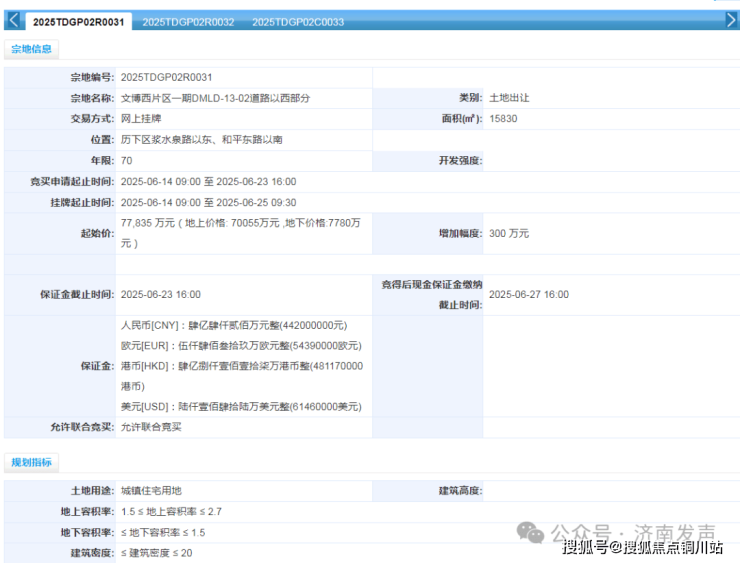Select the area value 15830

[x=503, y=118]
